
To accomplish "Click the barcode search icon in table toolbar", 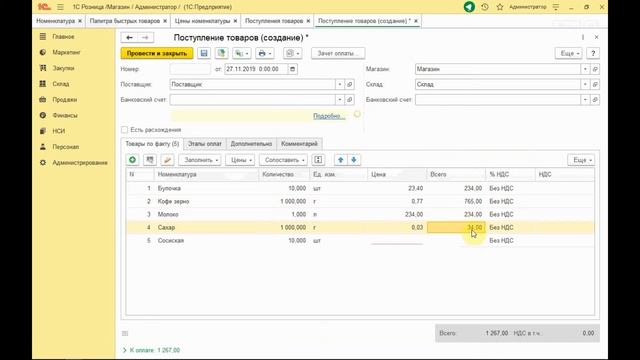I will pos(150,160).
